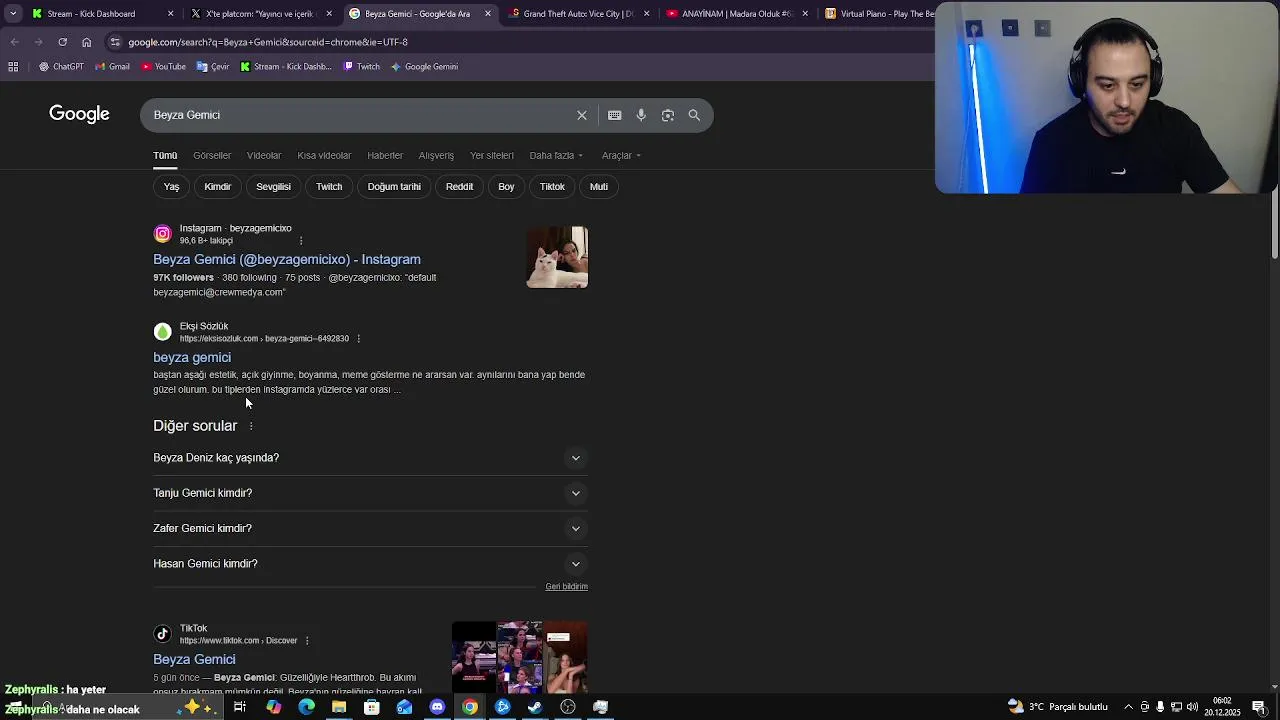Reload the page in the browser toolbar

[x=62, y=42]
